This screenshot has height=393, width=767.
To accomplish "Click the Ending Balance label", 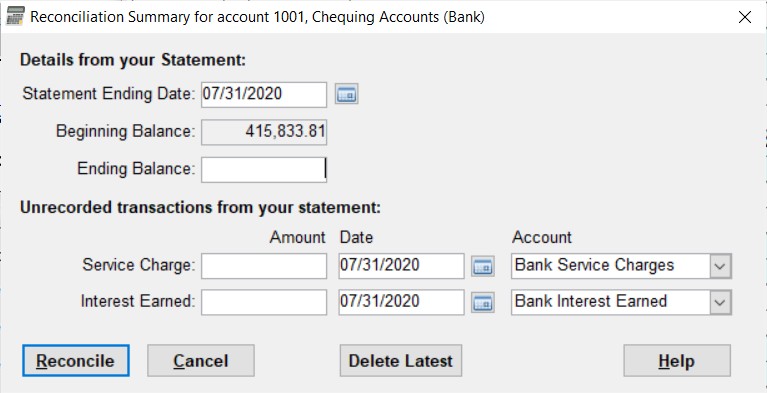I will click(x=136, y=169).
